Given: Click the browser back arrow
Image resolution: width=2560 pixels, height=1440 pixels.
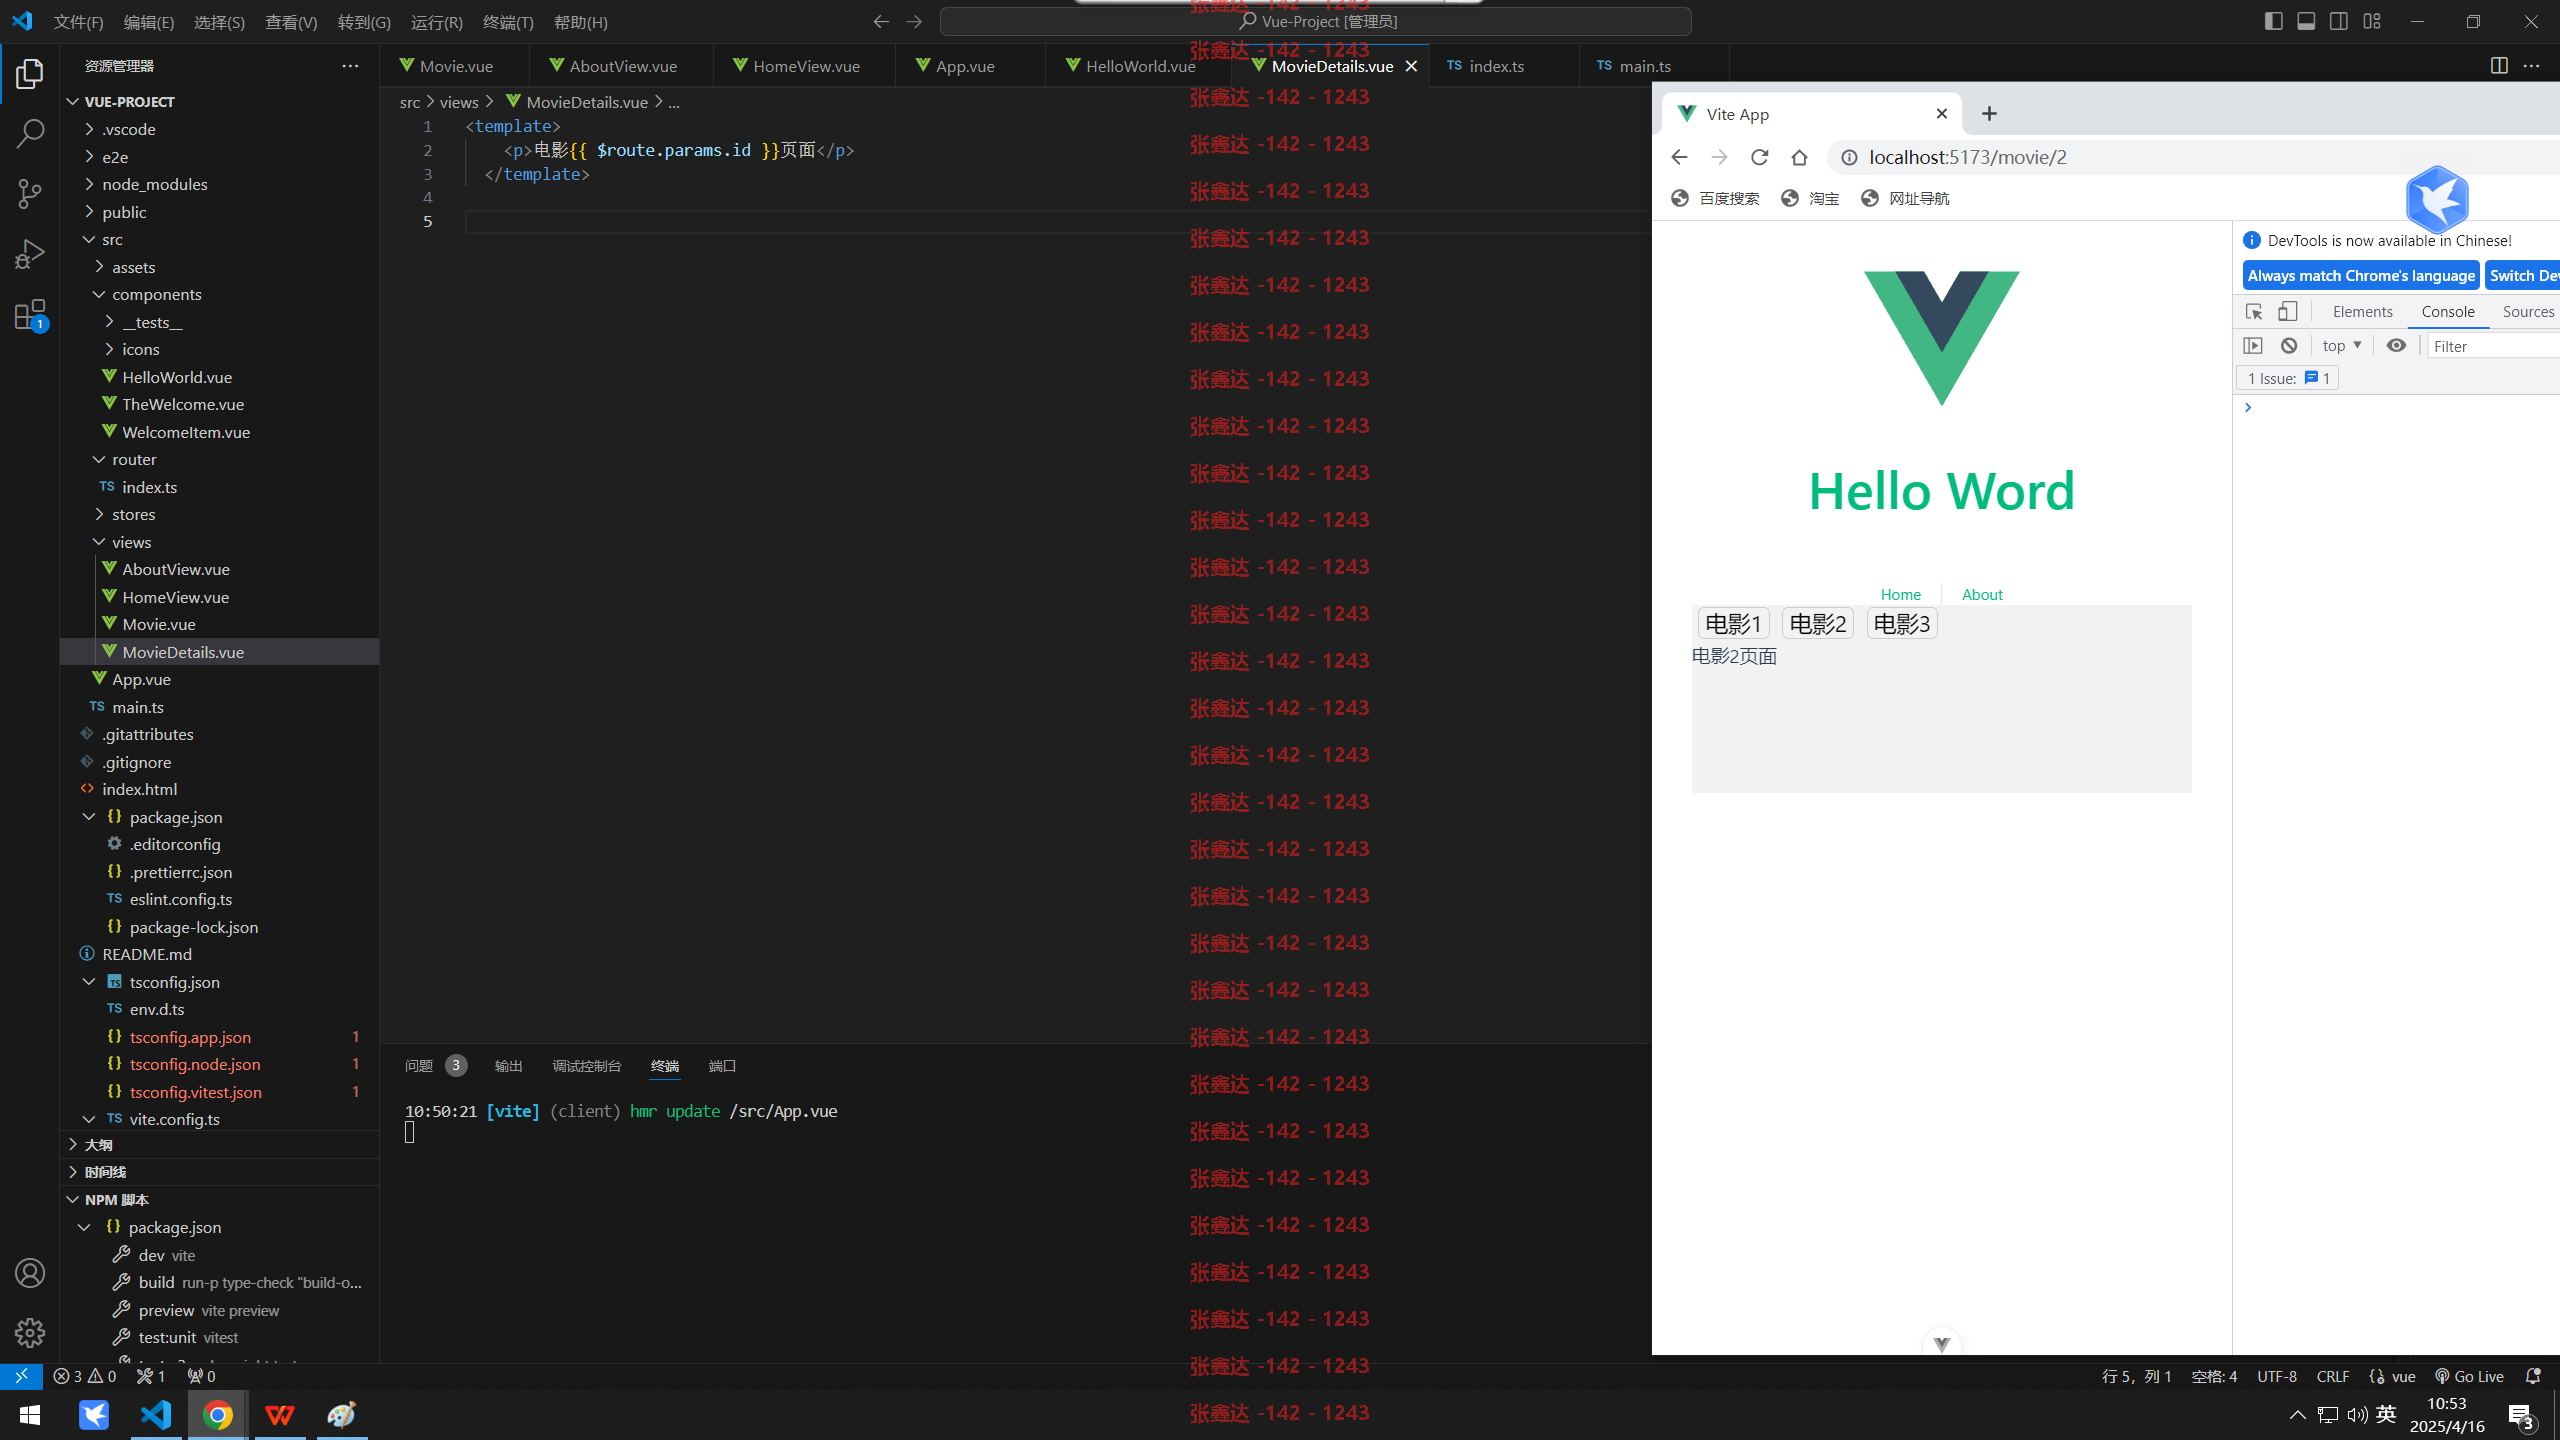Looking at the screenshot, I should 1679,157.
